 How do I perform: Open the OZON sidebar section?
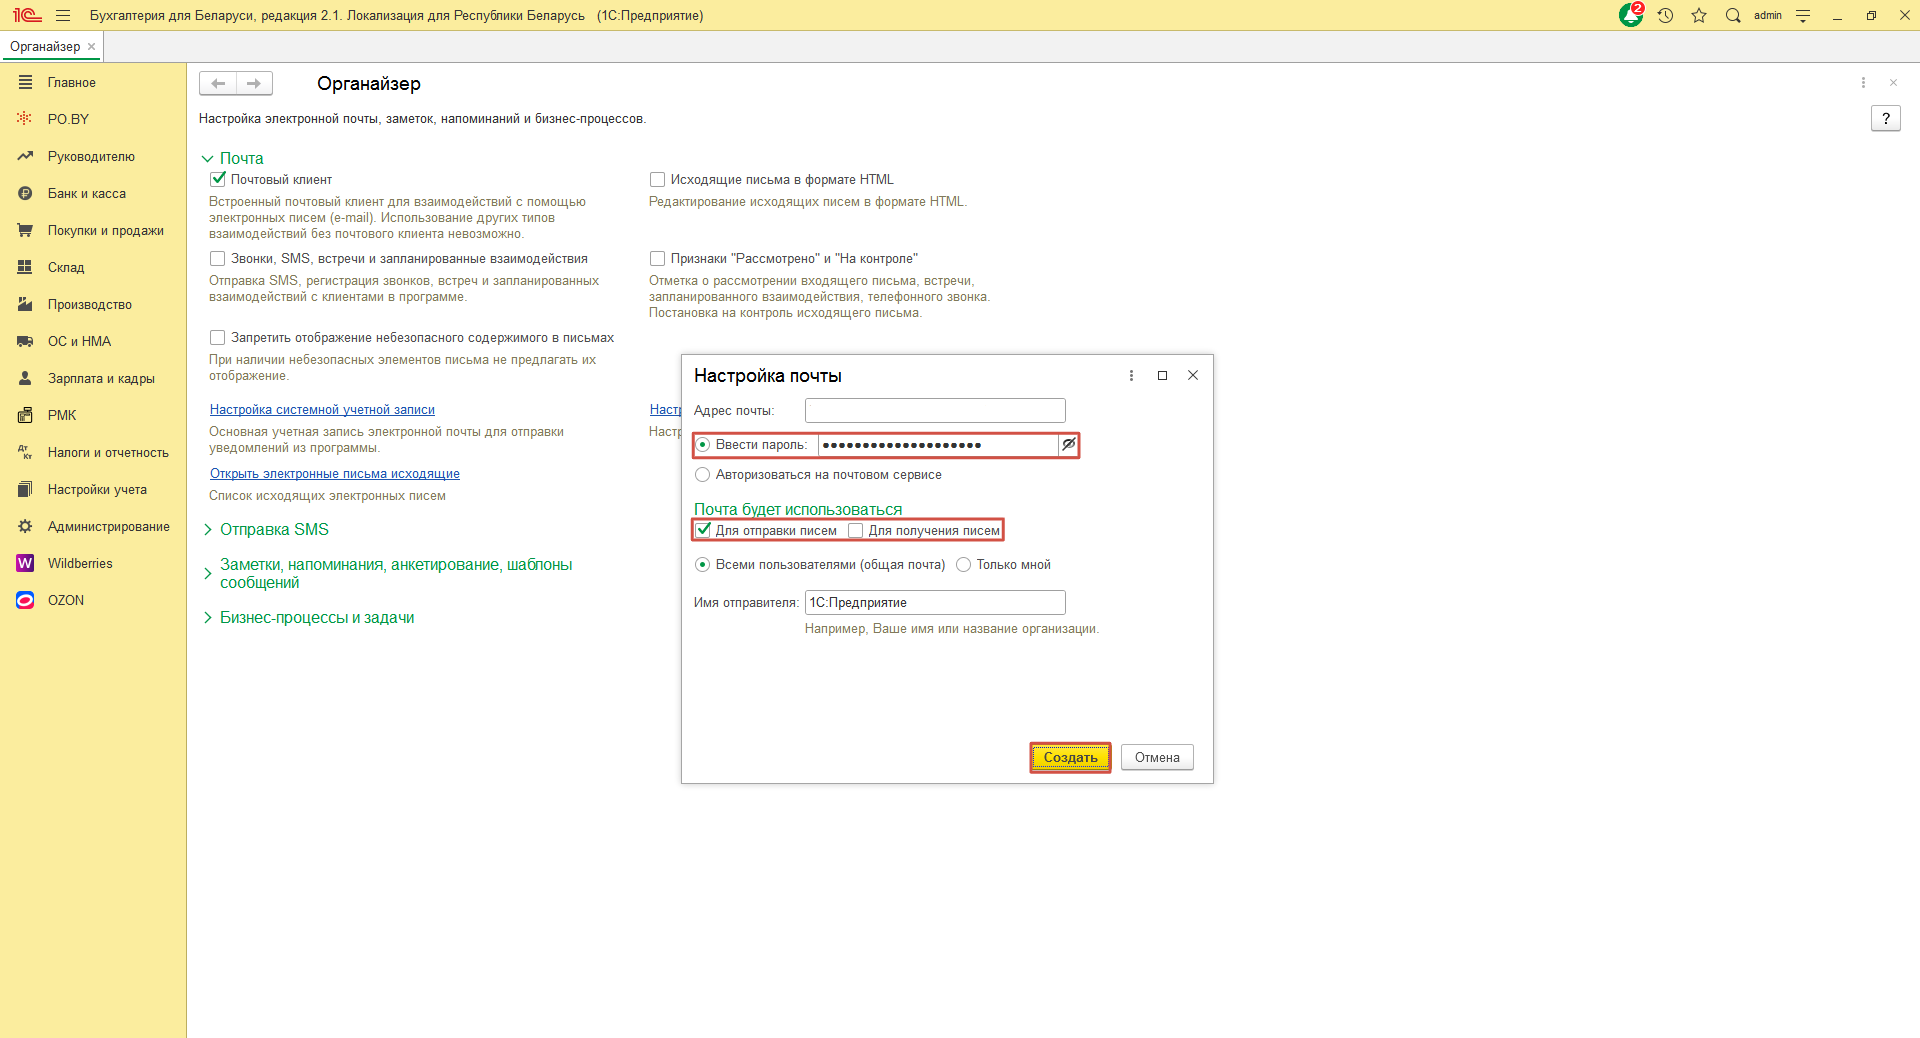[x=66, y=601]
